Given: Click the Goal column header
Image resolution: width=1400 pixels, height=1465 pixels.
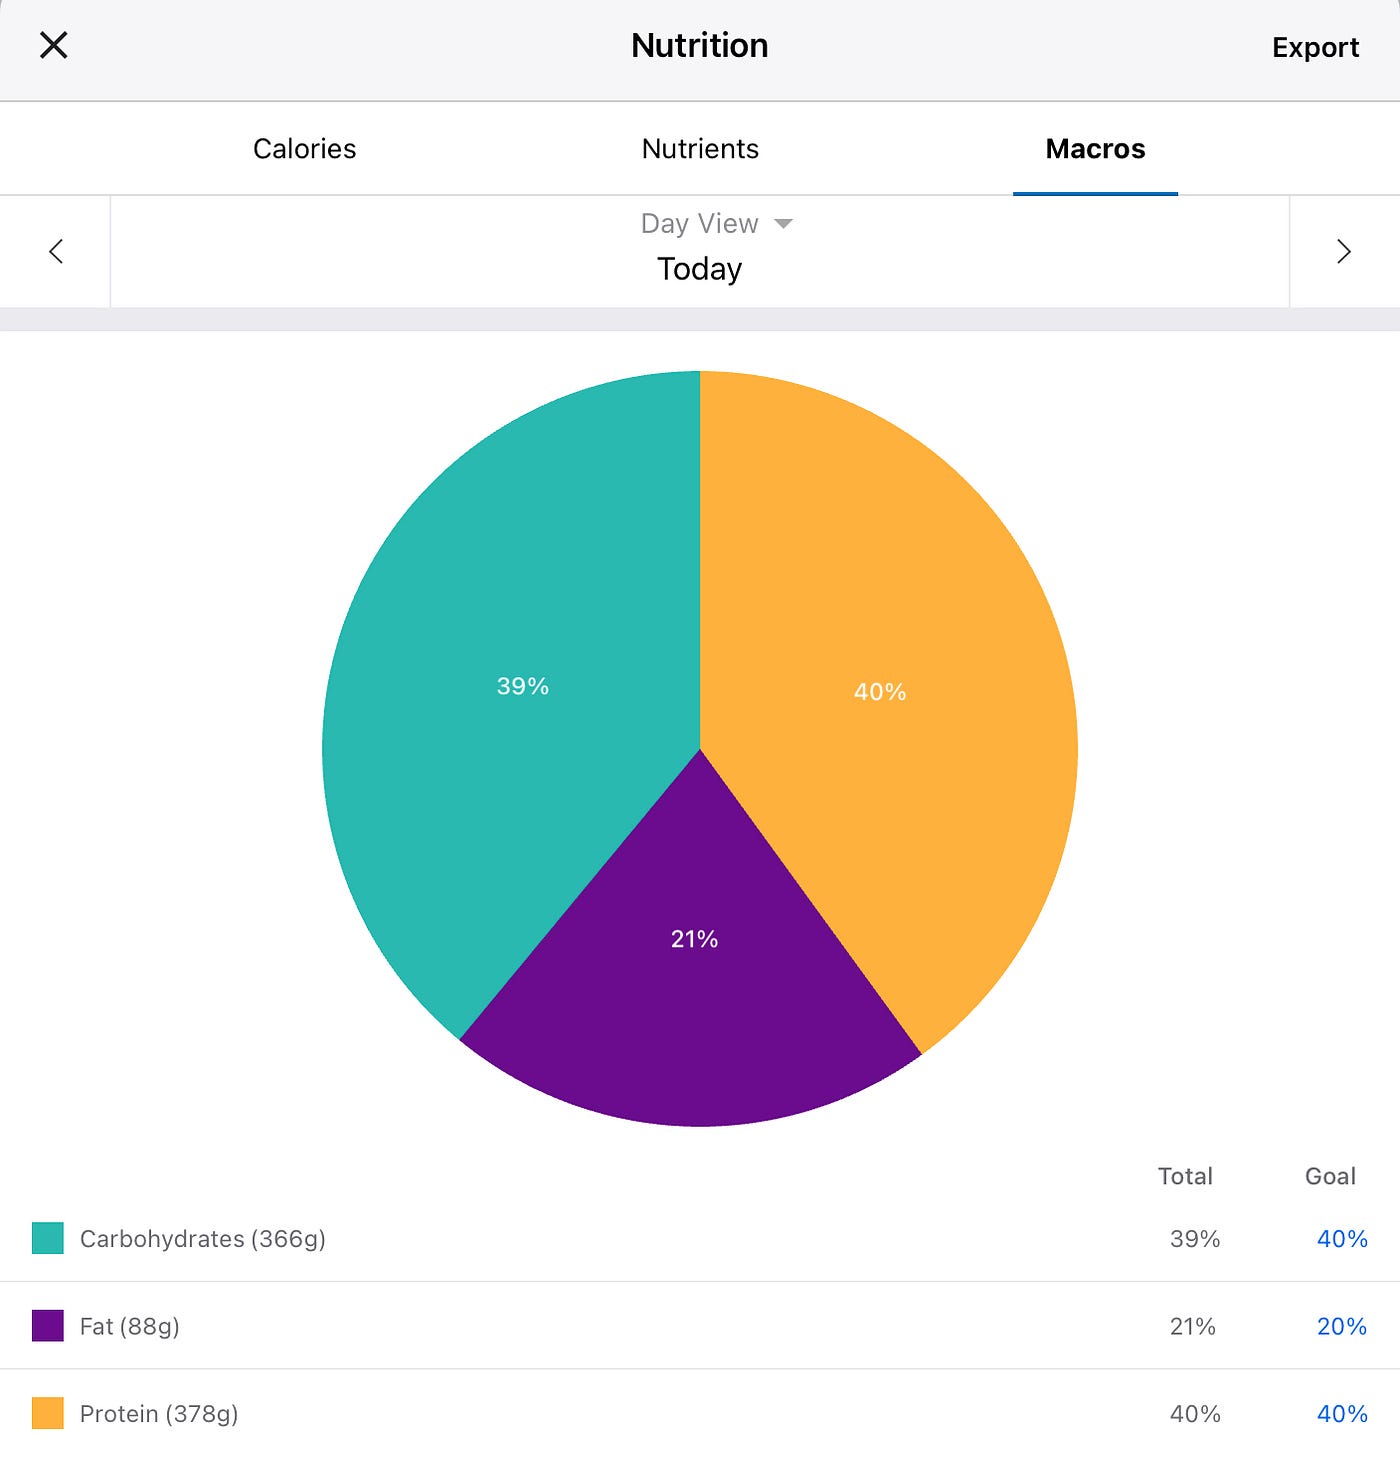Looking at the screenshot, I should point(1330,1176).
